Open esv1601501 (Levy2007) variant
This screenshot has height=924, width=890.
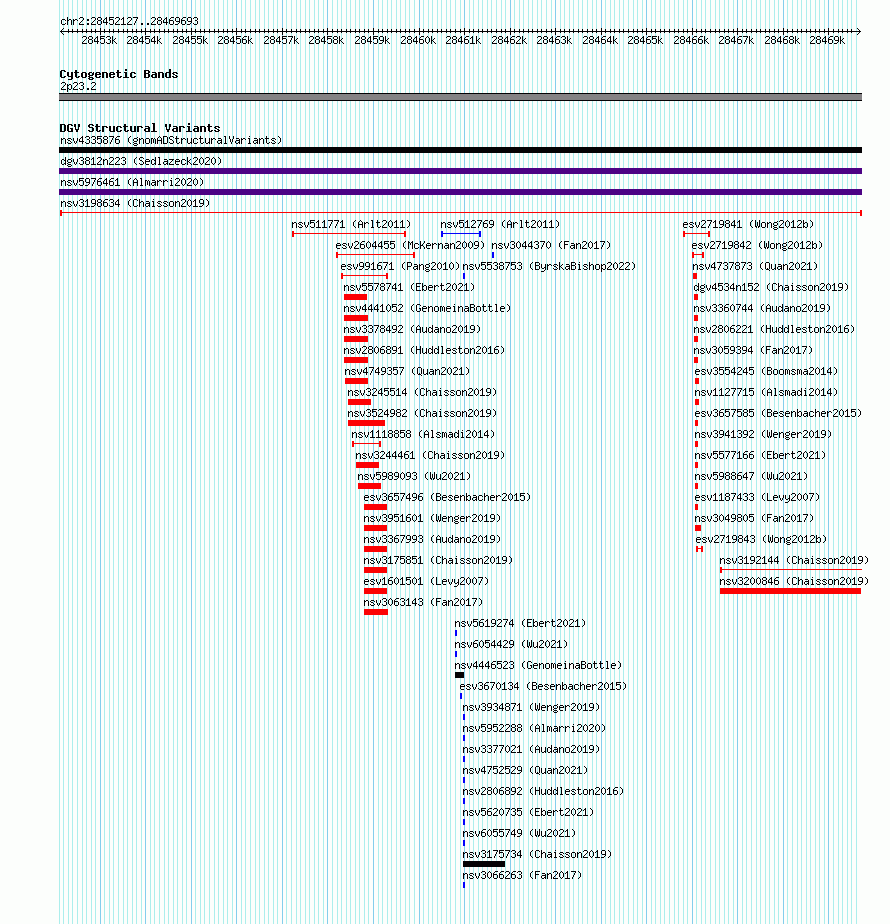426,582
